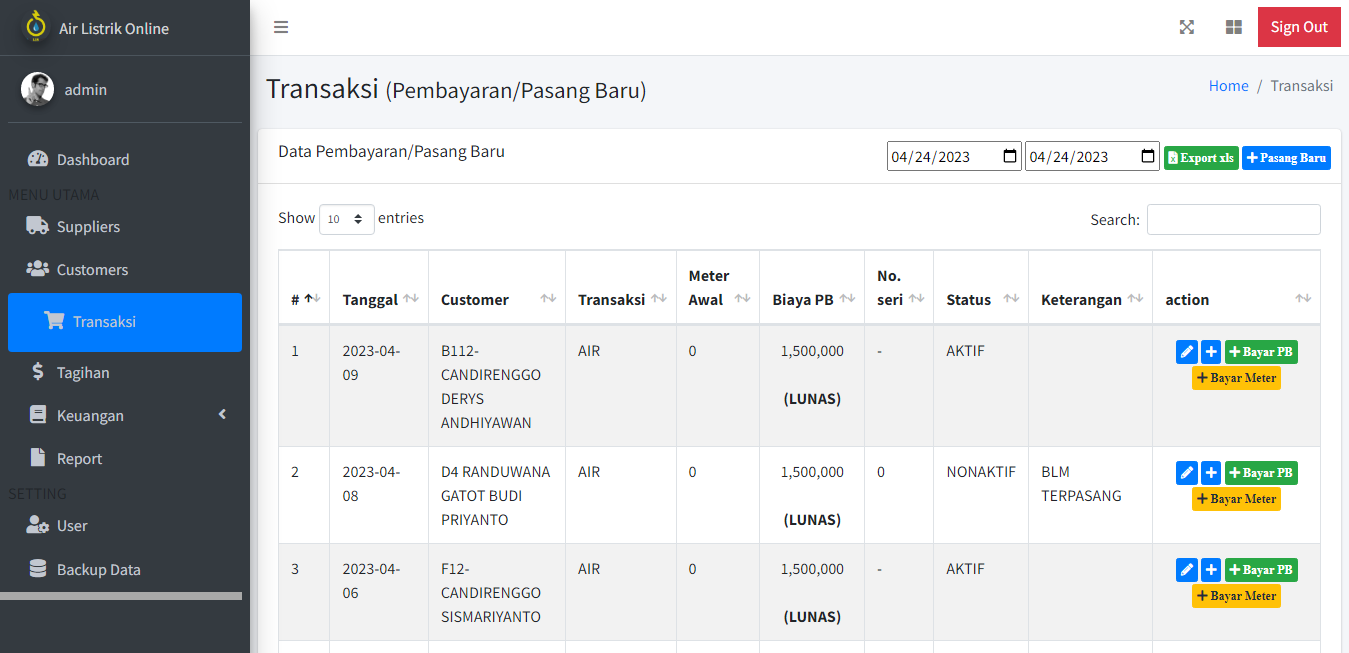
Task: Open Customers in the sidebar
Action: point(92,269)
